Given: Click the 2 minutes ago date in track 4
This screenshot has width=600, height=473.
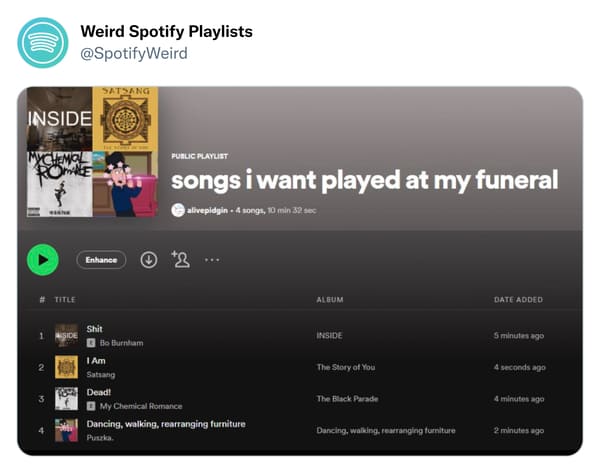Looking at the screenshot, I should coord(518,431).
